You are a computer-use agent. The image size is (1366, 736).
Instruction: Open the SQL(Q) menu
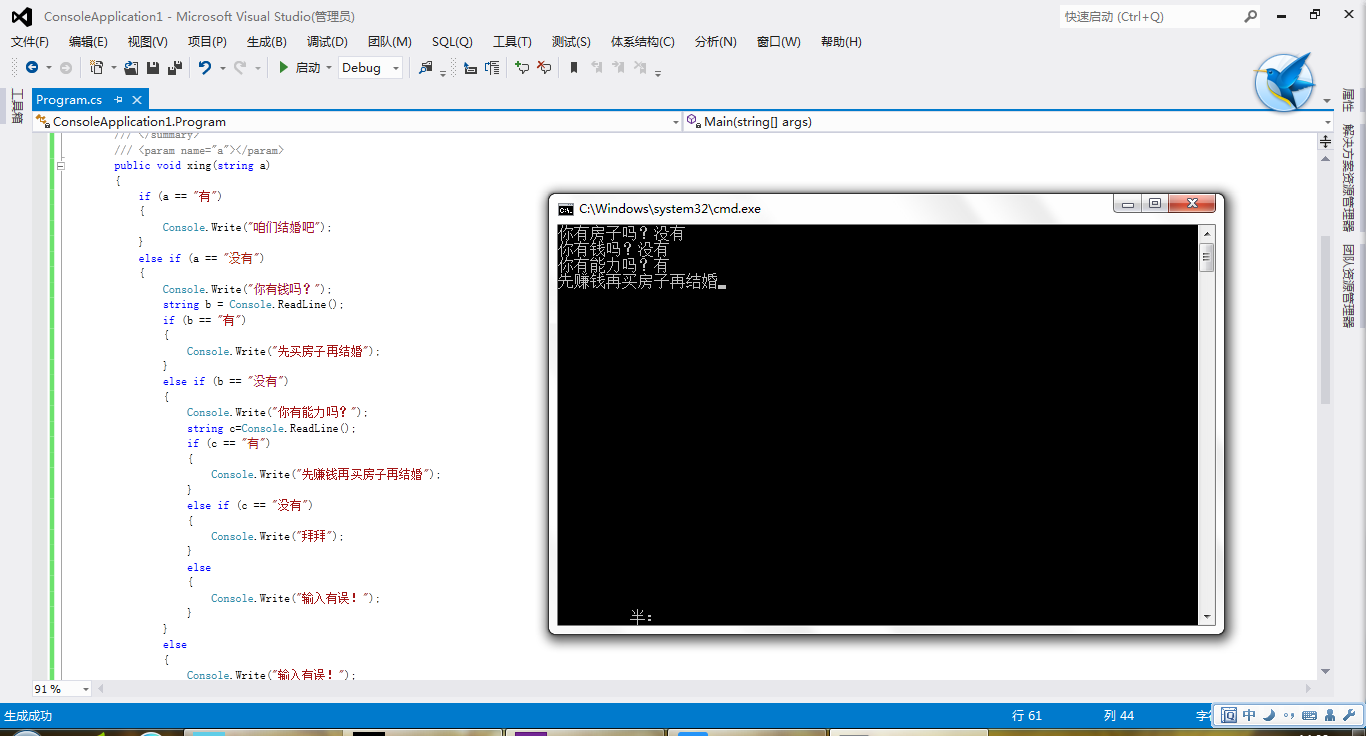click(452, 41)
